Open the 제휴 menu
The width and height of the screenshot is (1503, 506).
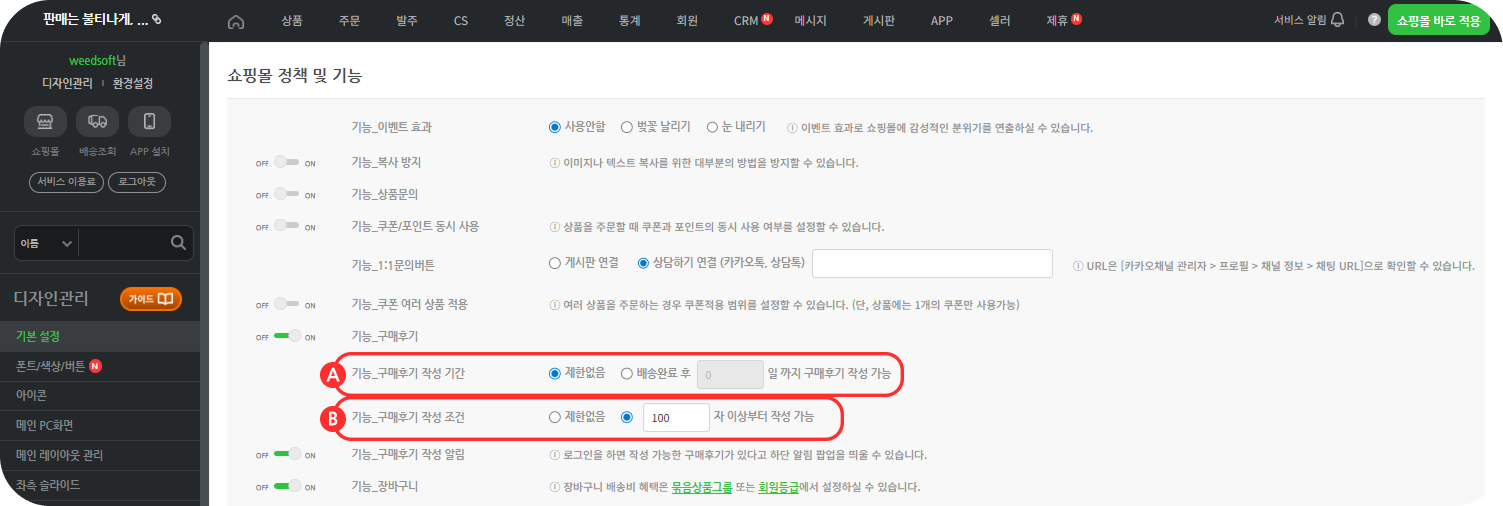pyautogui.click(x=1057, y=21)
